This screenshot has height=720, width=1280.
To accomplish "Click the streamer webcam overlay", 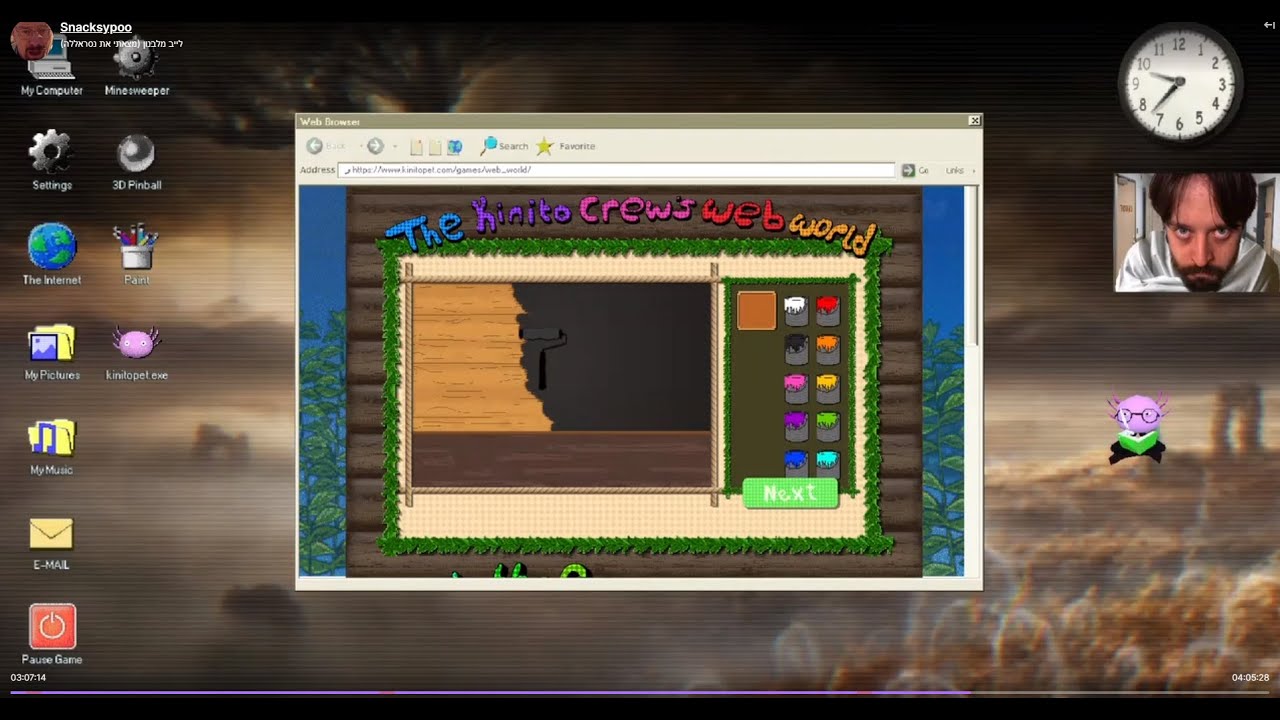I will click(1196, 233).
